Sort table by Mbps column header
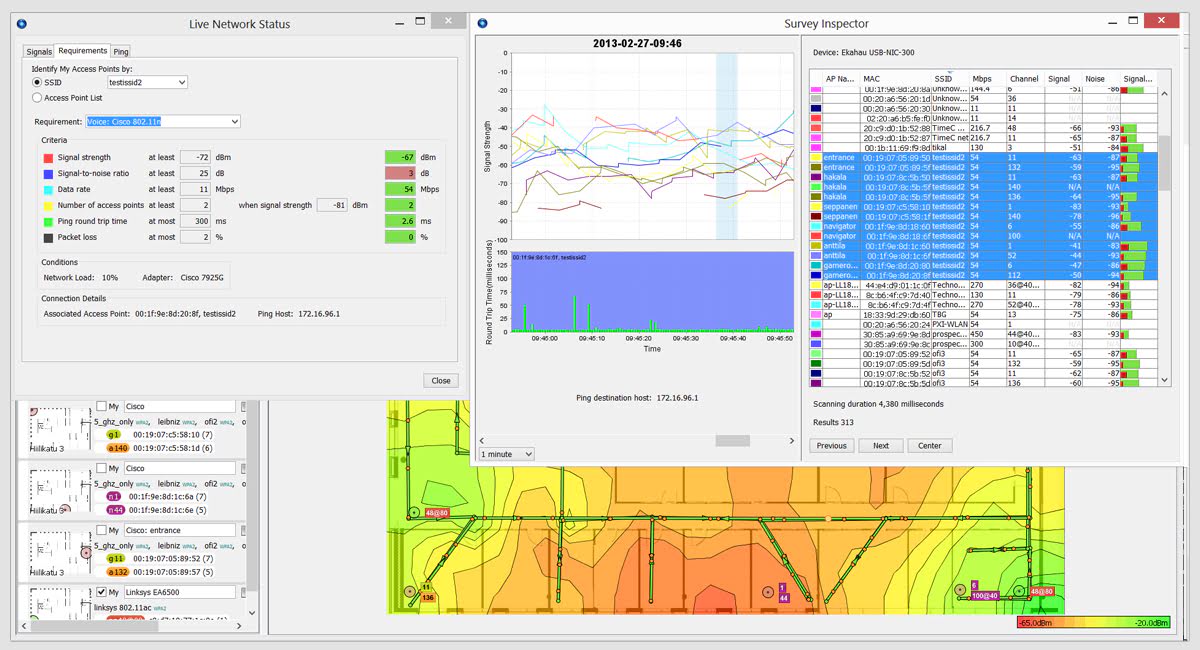 click(x=987, y=78)
